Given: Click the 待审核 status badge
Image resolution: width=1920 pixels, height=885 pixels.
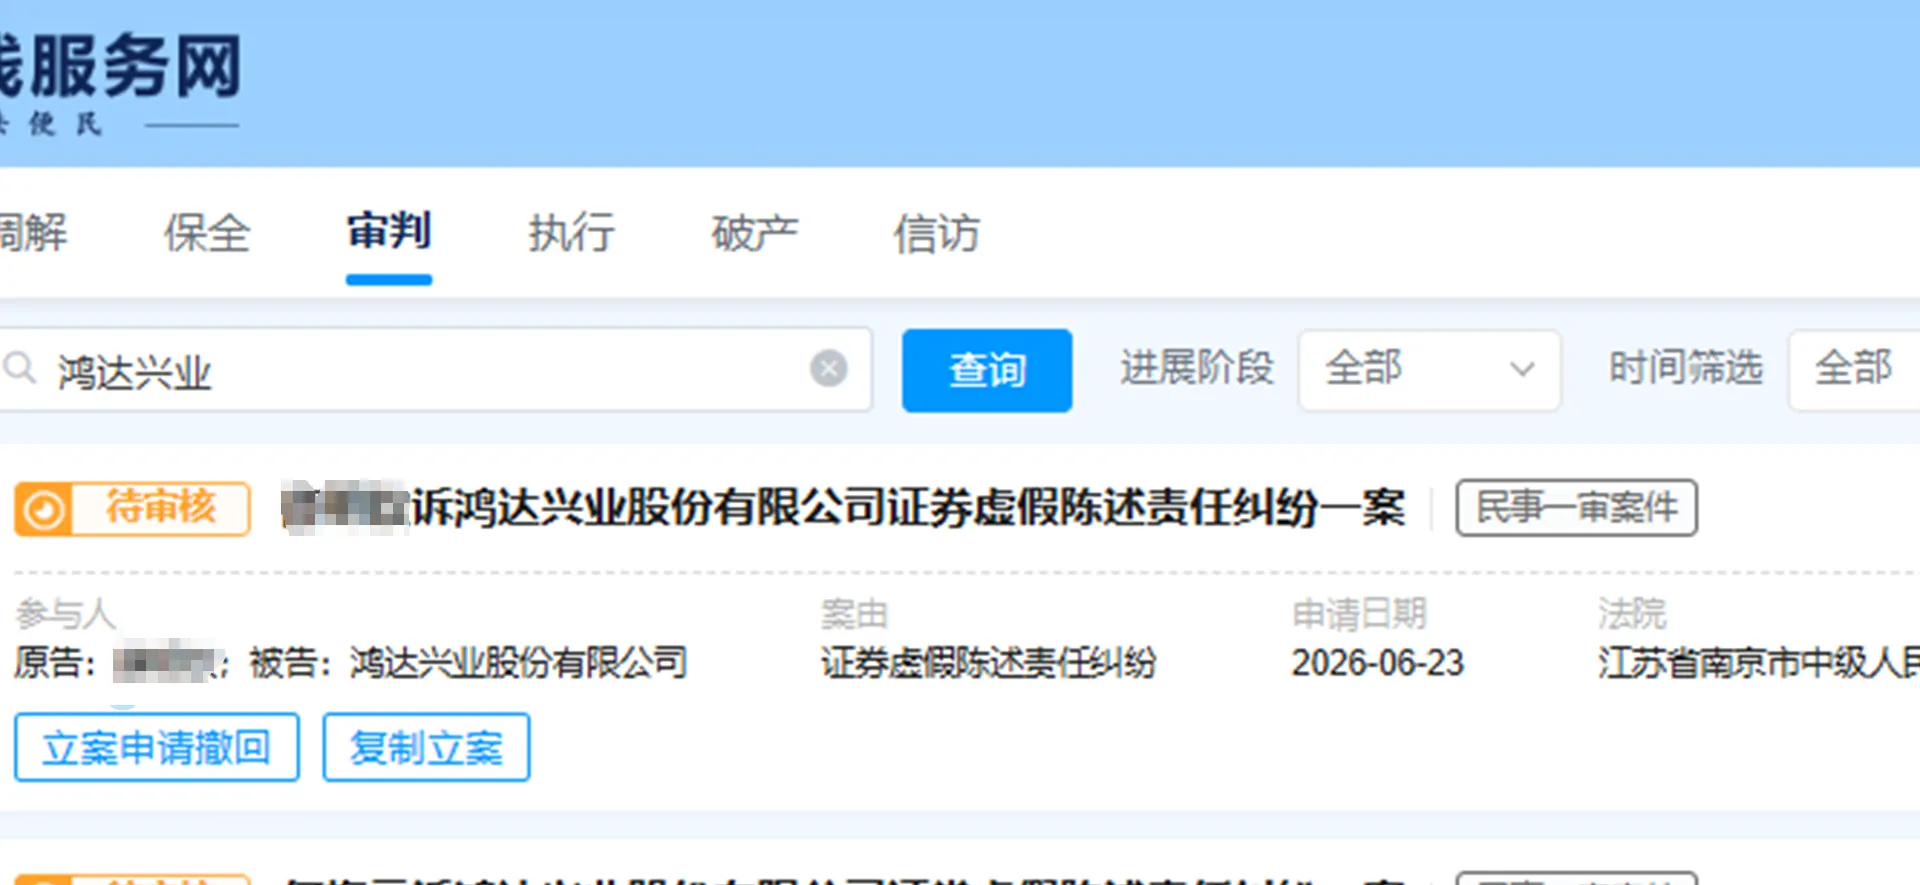Looking at the screenshot, I should [x=132, y=509].
